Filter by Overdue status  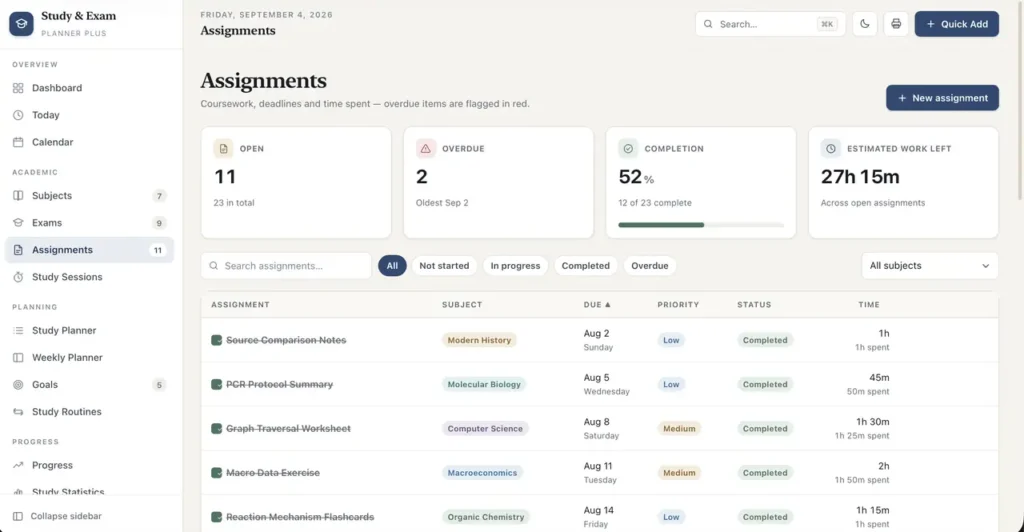click(649, 266)
